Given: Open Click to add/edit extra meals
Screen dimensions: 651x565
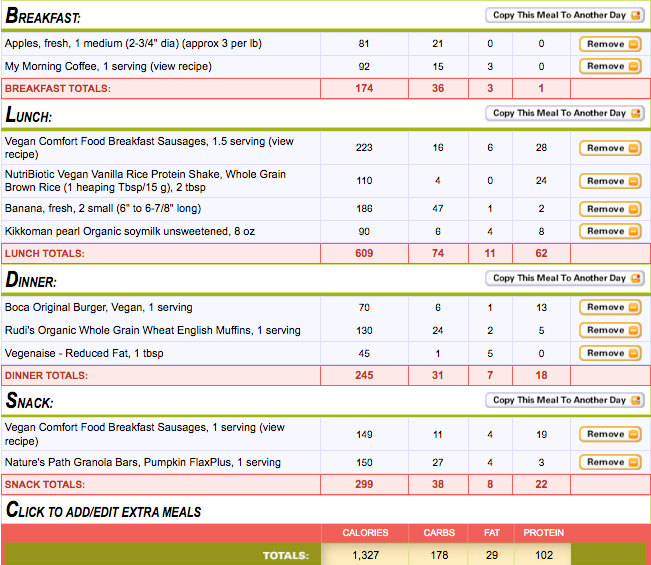Looking at the screenshot, I should point(104,511).
